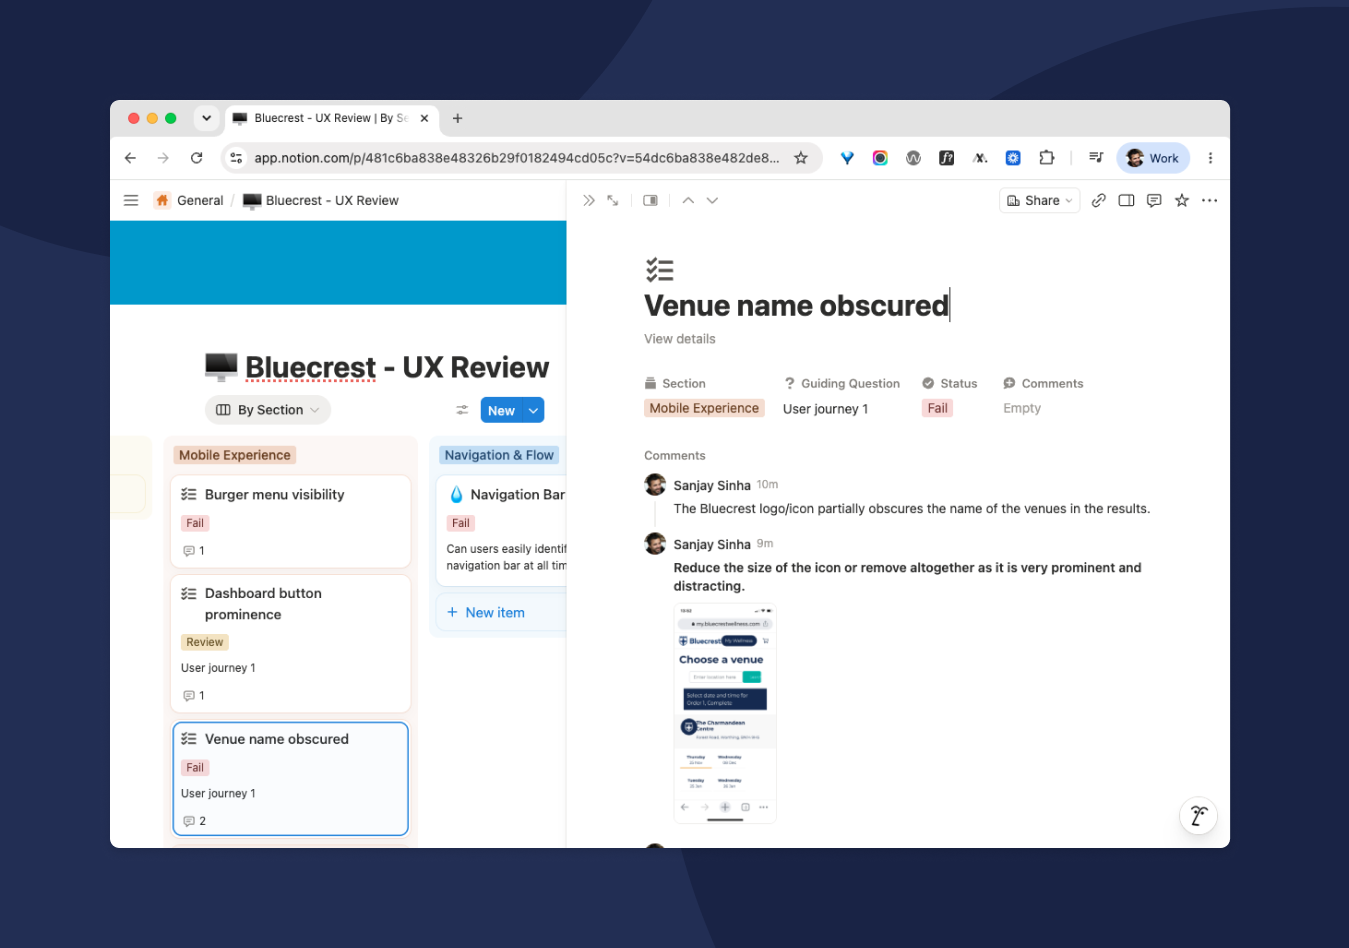Open the Section property header
The image size is (1349, 948).
pos(675,383)
